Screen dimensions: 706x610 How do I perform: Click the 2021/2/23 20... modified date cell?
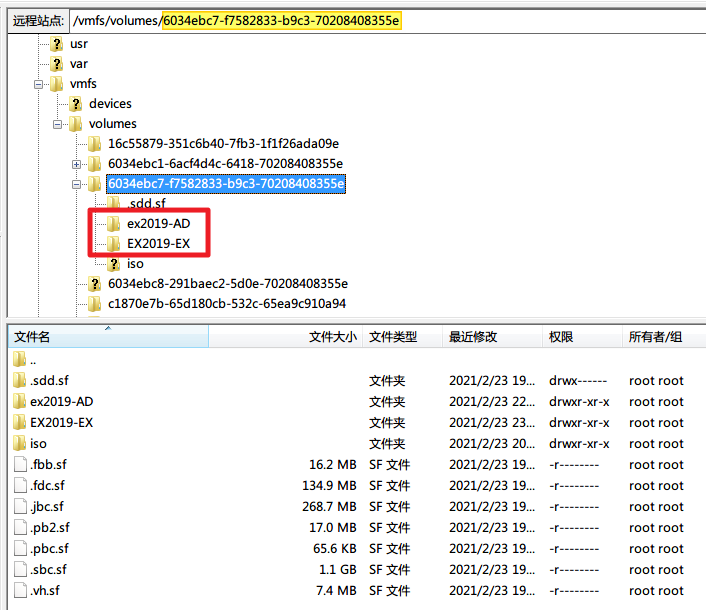pos(492,444)
